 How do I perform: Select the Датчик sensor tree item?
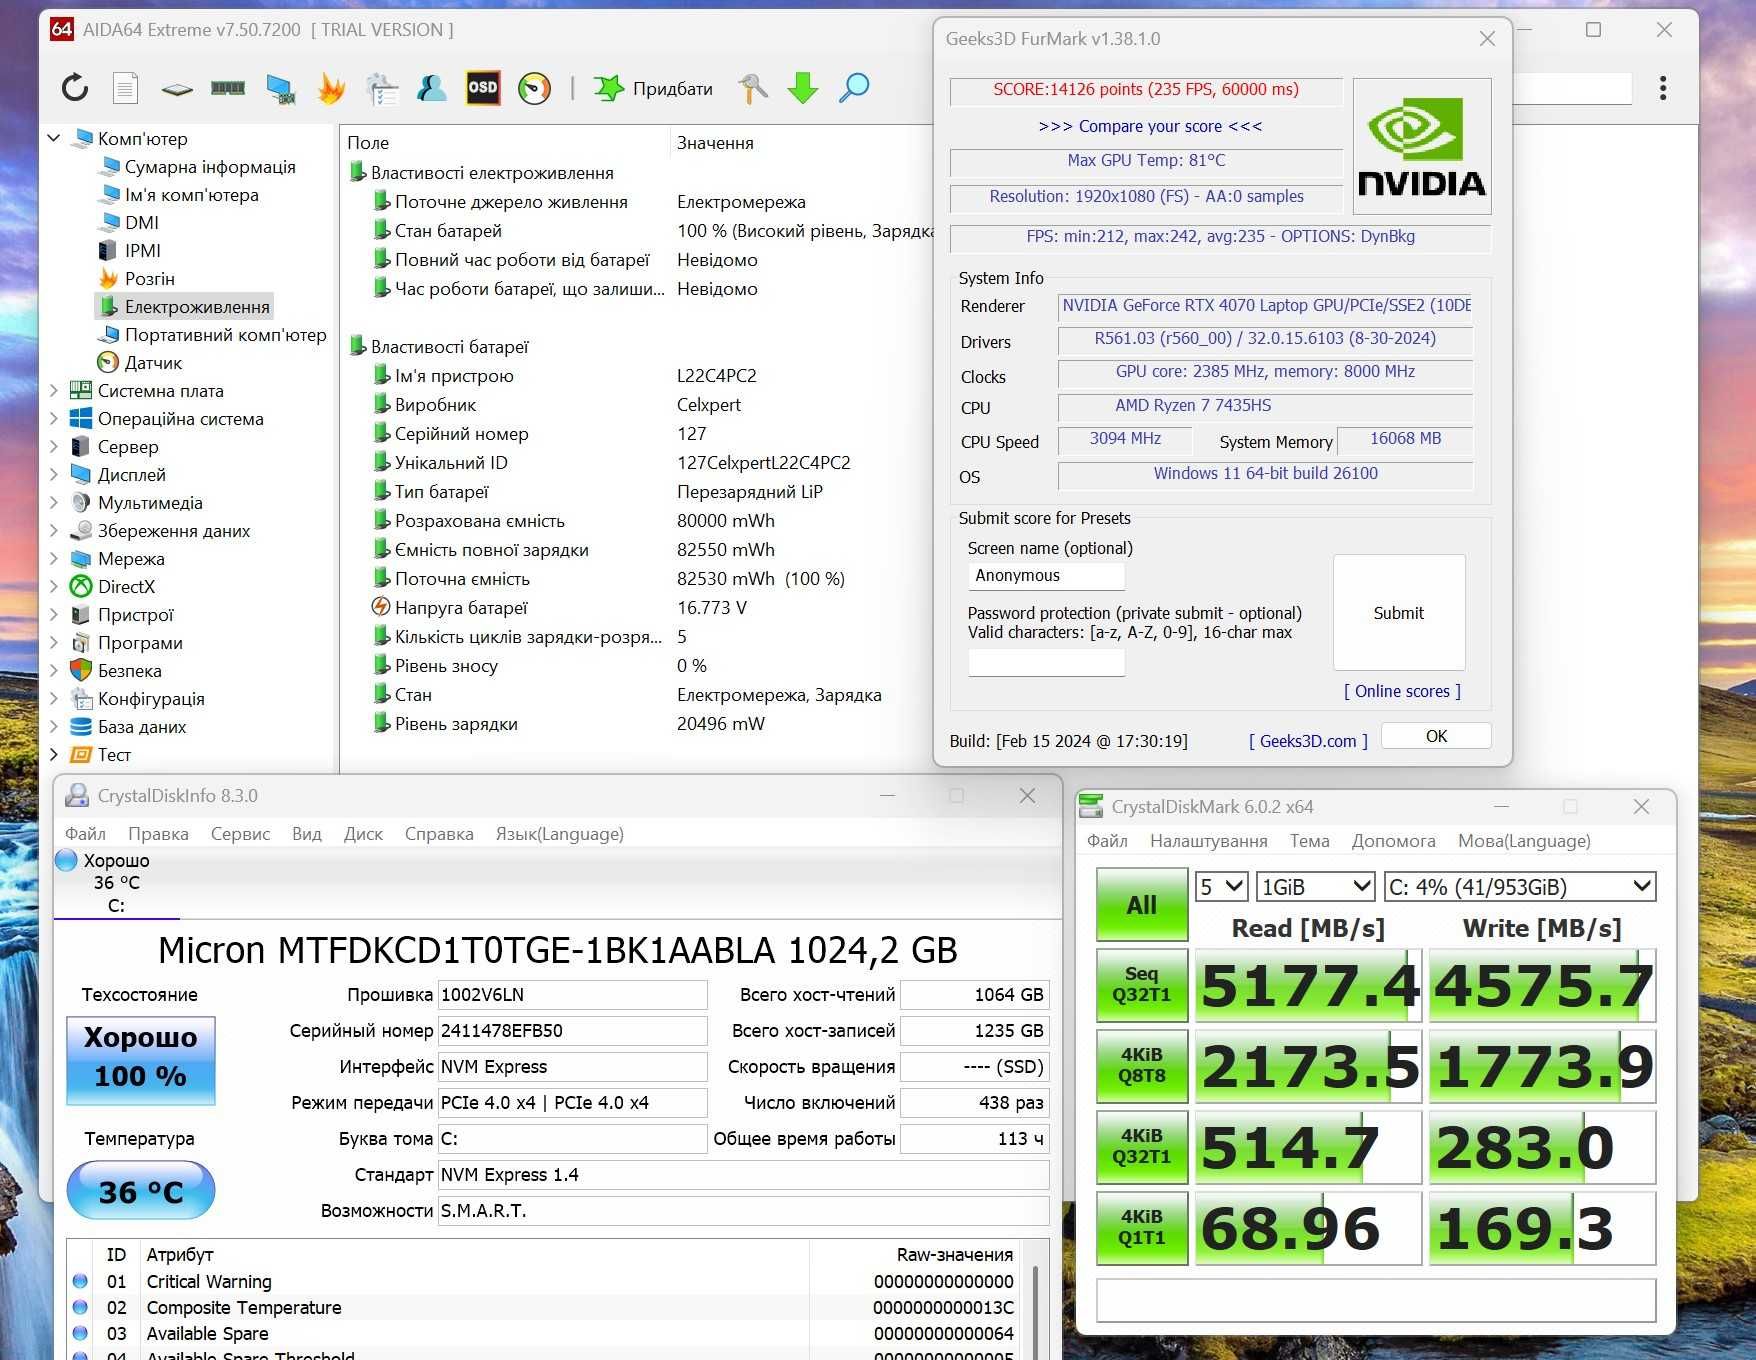153,362
